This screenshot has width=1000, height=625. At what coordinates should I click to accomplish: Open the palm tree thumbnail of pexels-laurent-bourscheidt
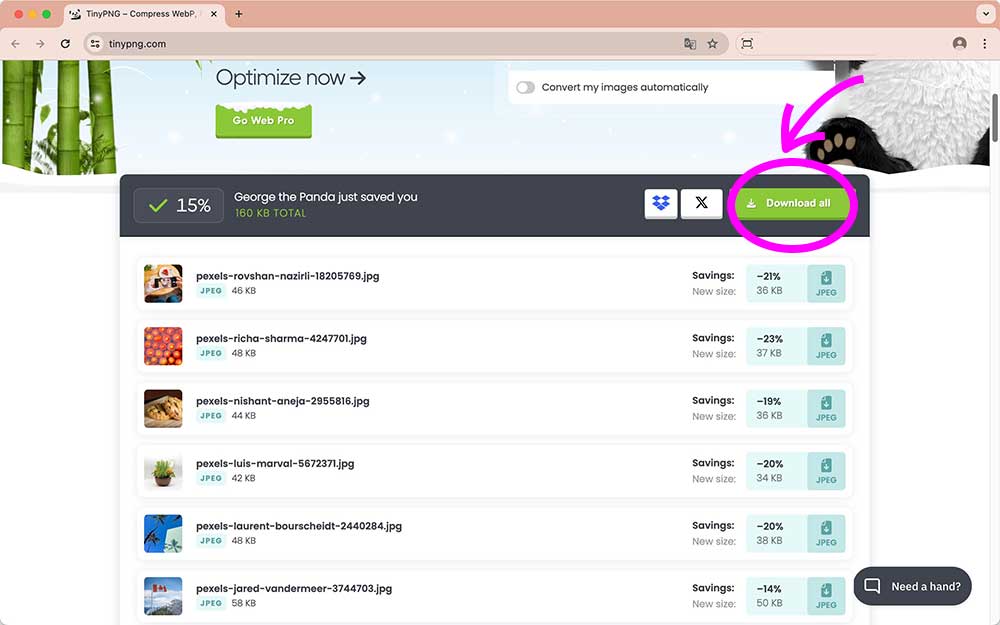tap(163, 533)
